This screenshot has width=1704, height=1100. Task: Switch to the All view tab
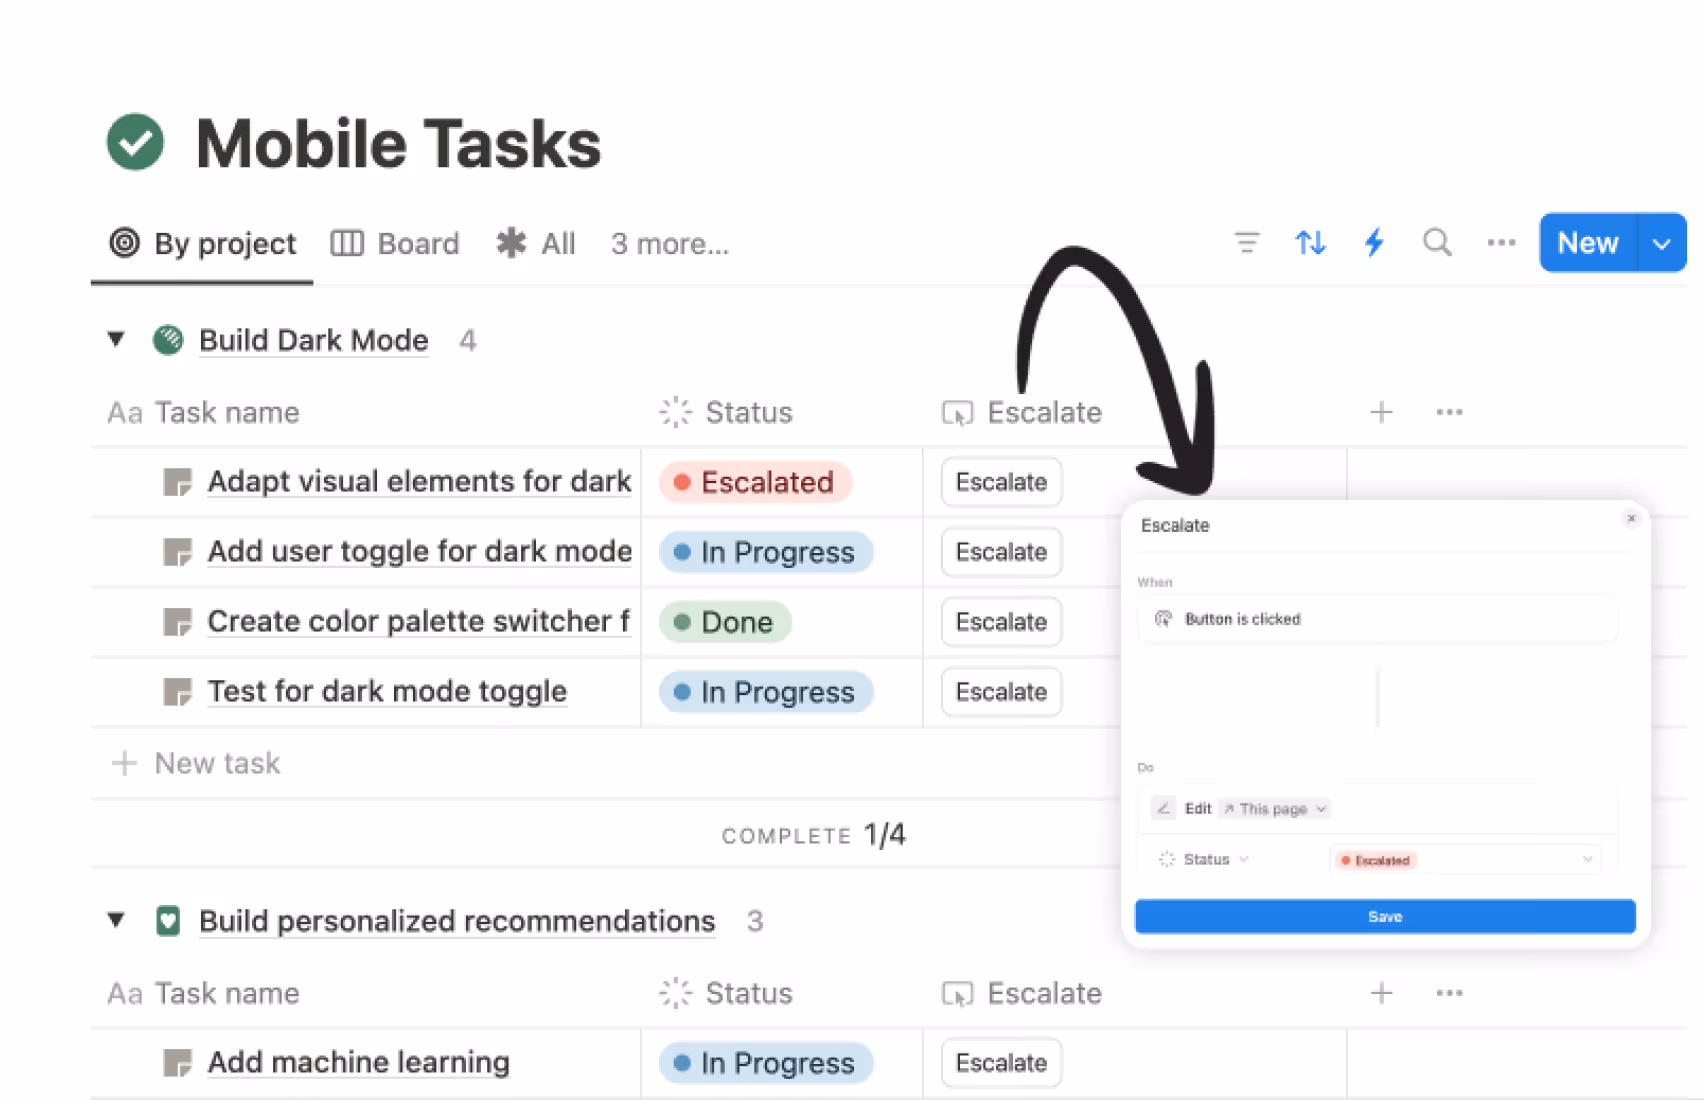(537, 244)
